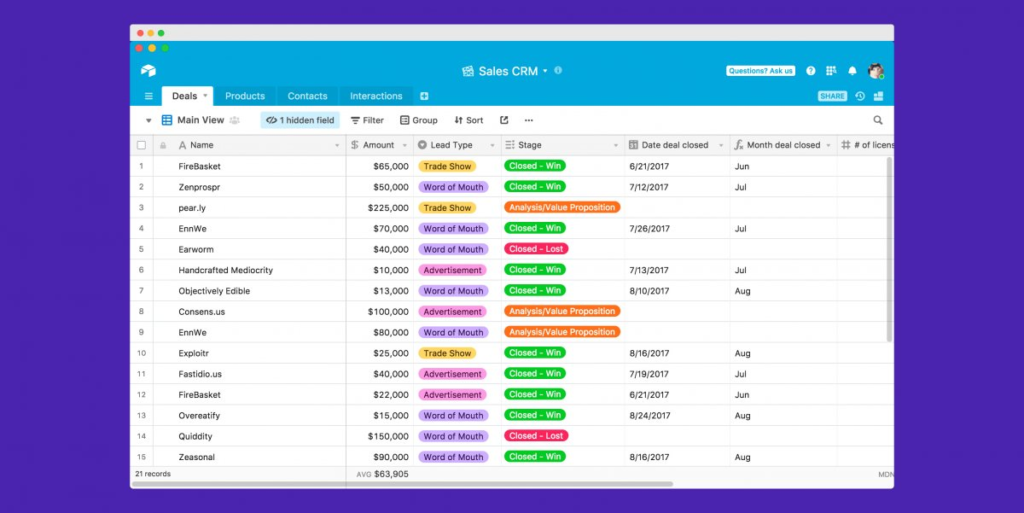This screenshot has height=513, width=1024.
Task: Open notifications bell icon
Action: click(x=852, y=70)
